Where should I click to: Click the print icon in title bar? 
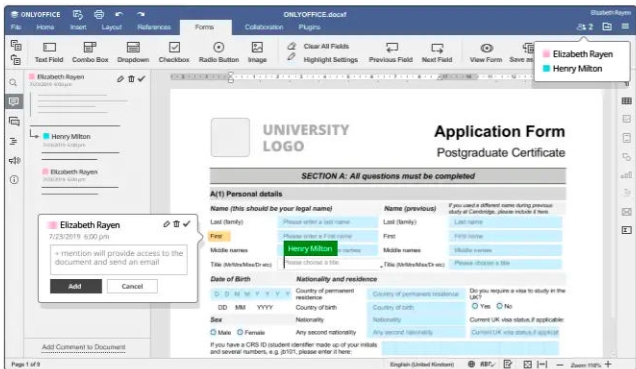(99, 14)
